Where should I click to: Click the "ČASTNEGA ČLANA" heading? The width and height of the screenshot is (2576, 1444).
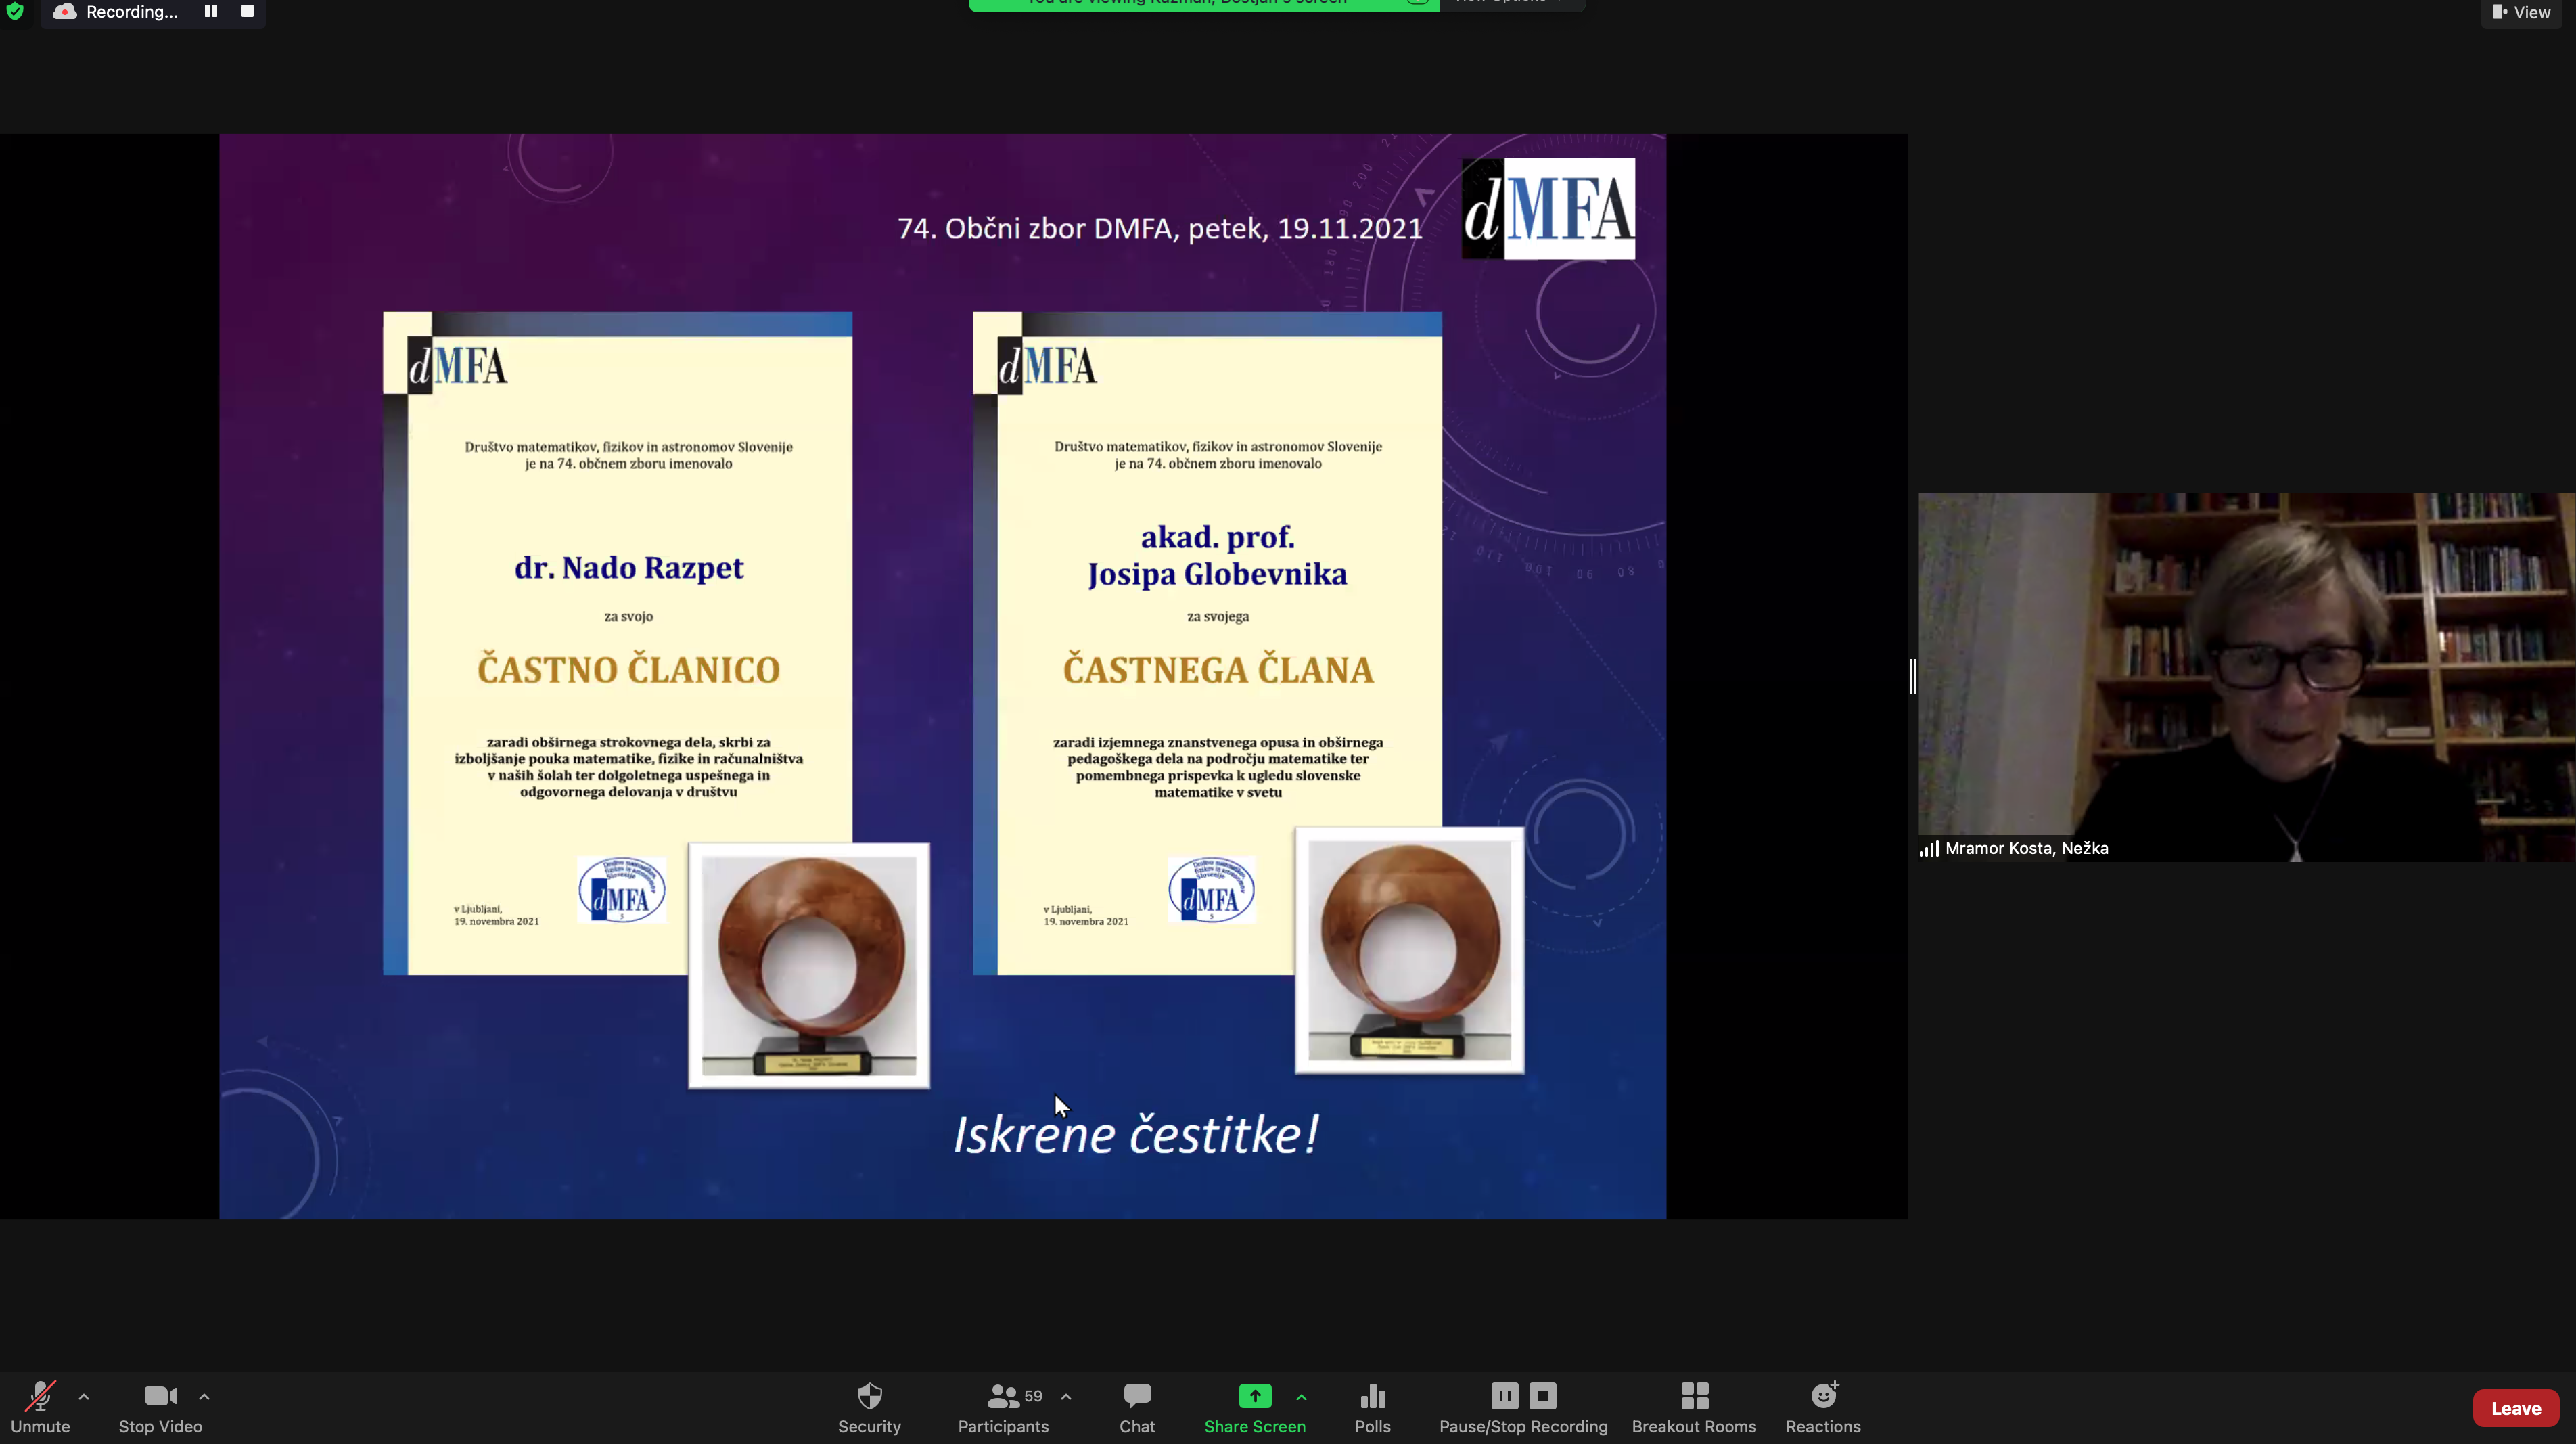click(x=1218, y=669)
